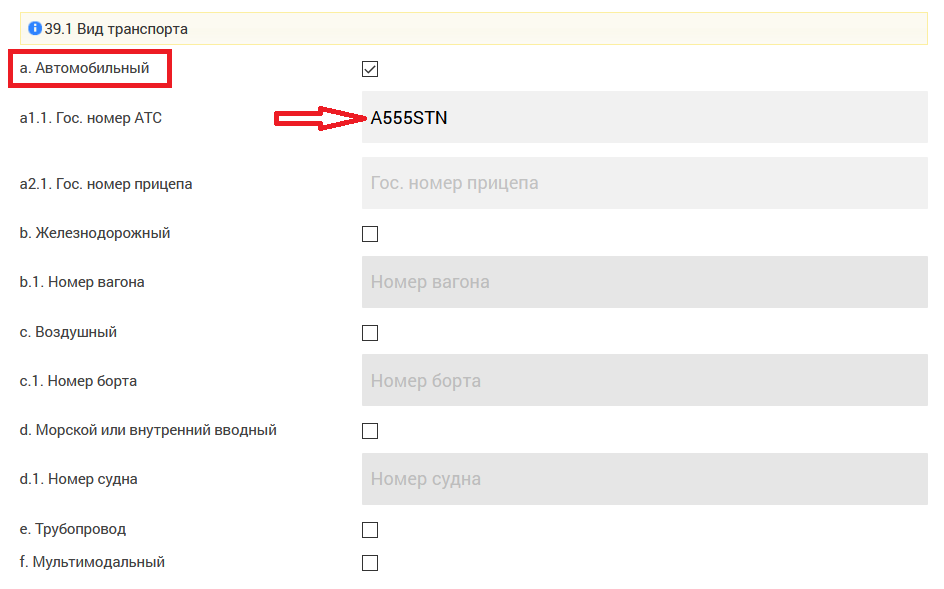Image resolution: width=944 pixels, height=589 pixels.
Task: Click the b. Железнодорожный label
Action: pyautogui.click(x=95, y=233)
